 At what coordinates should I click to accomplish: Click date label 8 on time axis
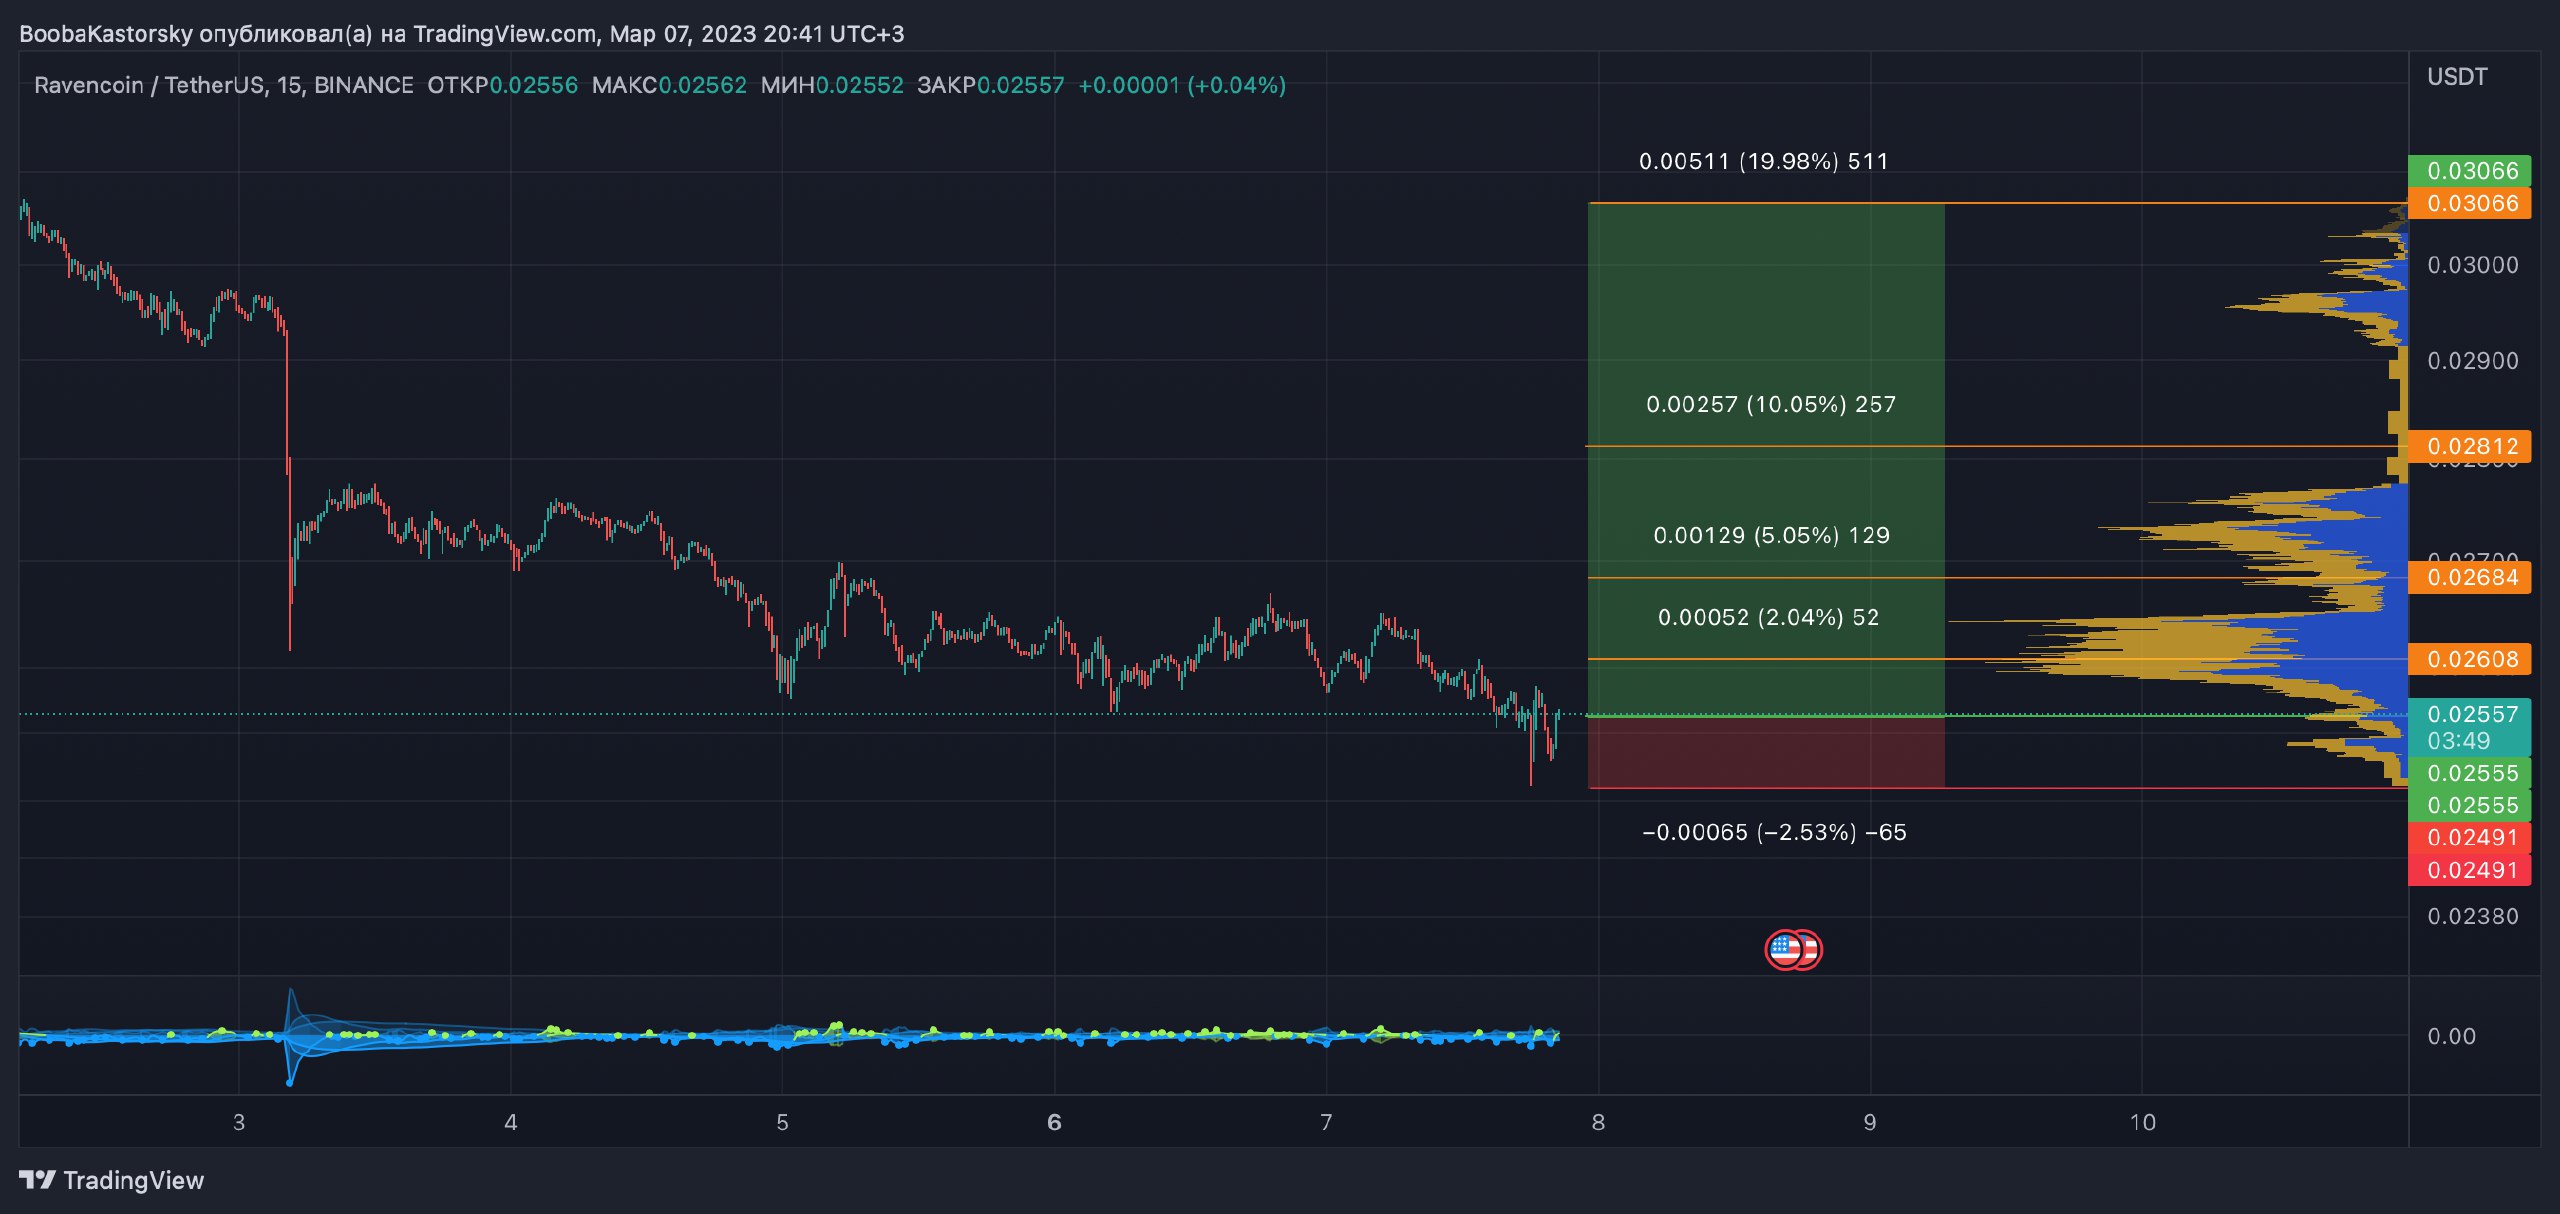1598,1122
